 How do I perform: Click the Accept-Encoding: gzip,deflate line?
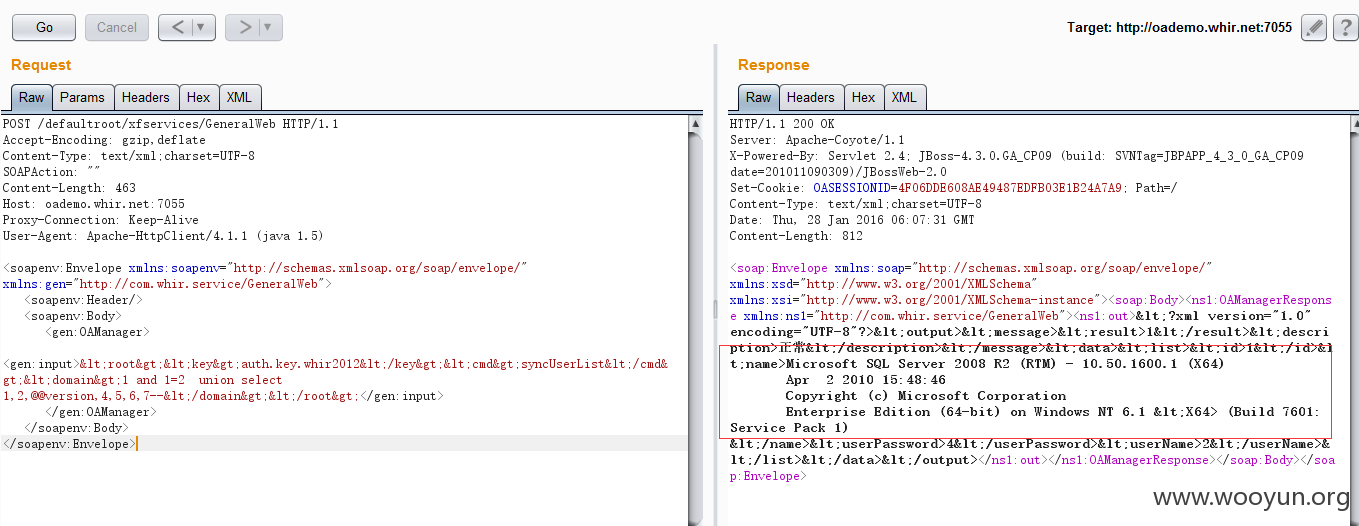[104, 140]
